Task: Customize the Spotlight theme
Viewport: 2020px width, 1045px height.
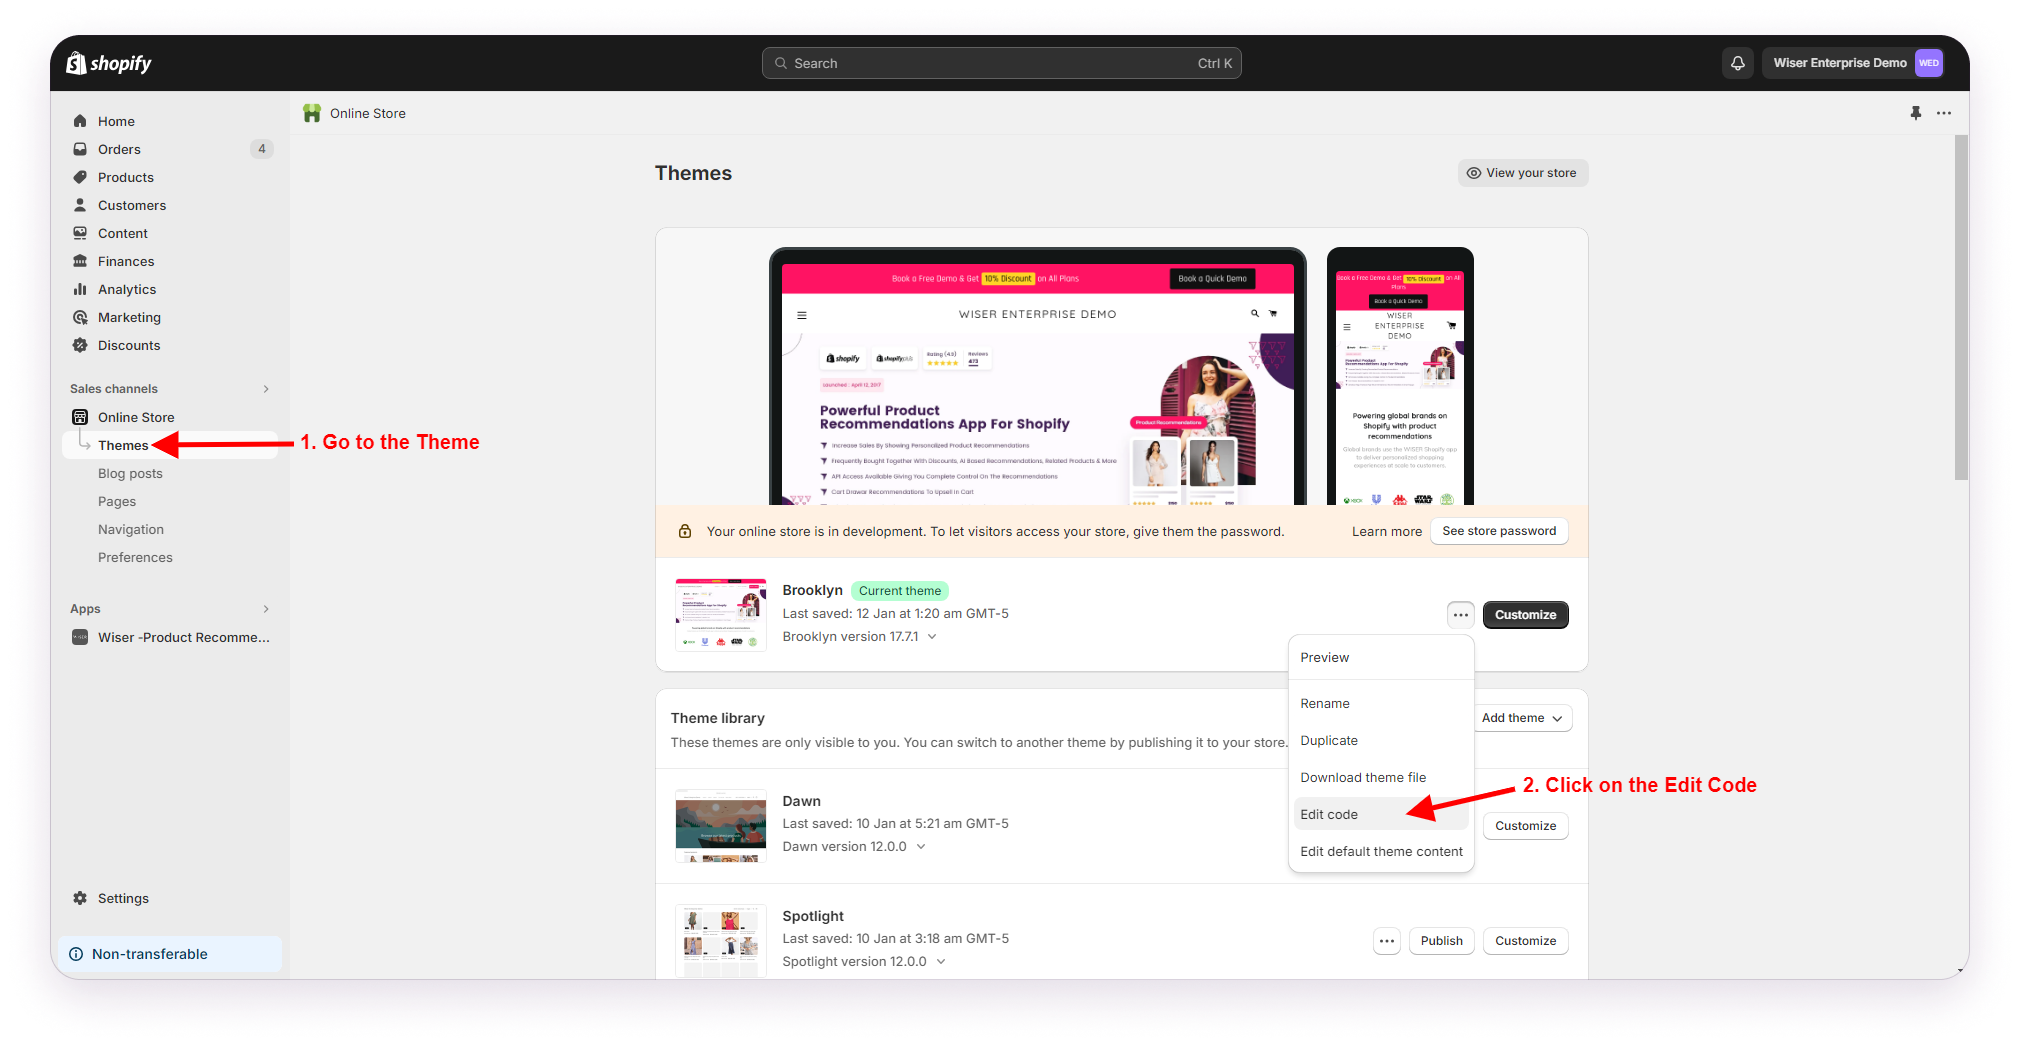Action: [x=1525, y=941]
